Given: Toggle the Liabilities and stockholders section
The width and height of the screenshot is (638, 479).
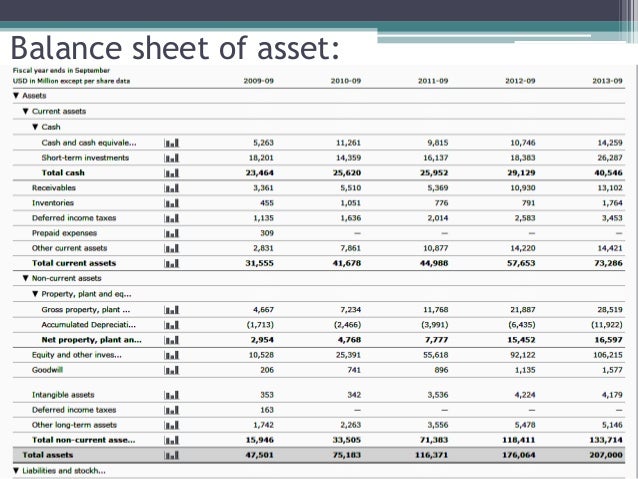Looking at the screenshot, I should click(16, 471).
